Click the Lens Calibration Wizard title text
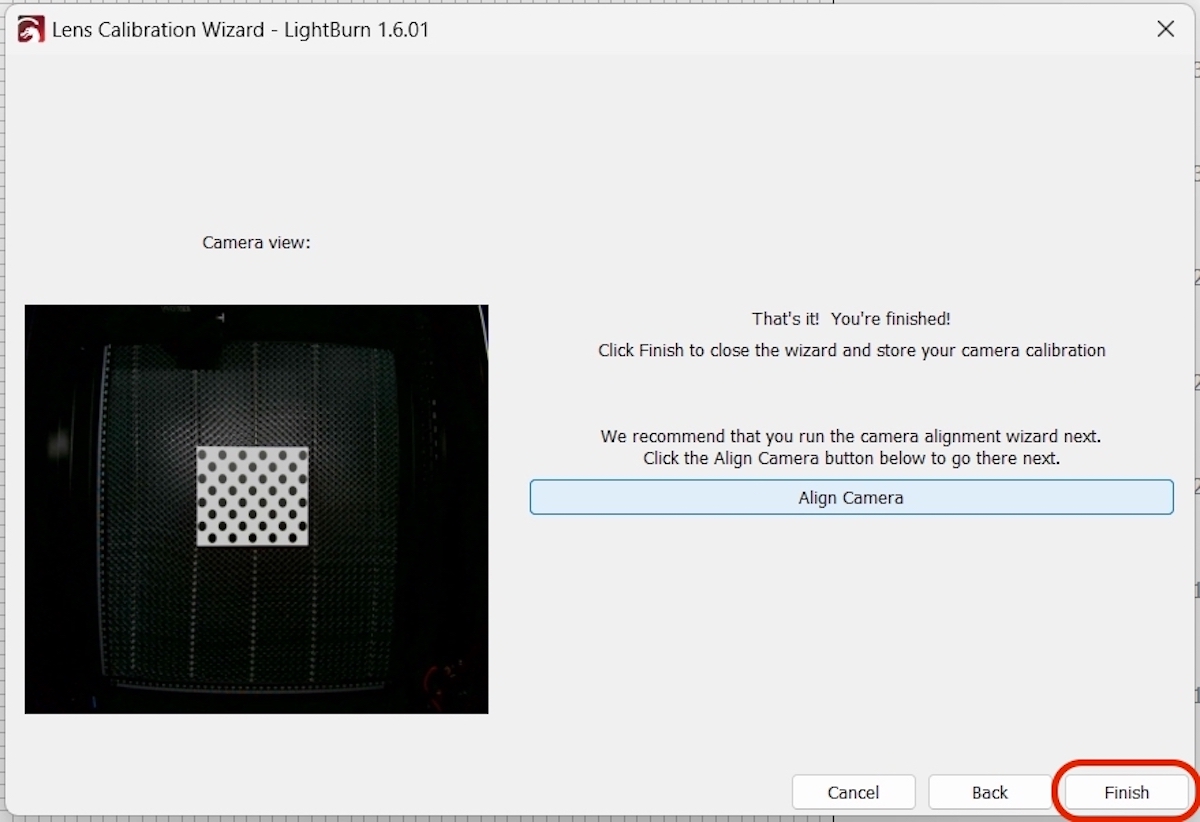1200x822 pixels. pyautogui.click(x=240, y=30)
